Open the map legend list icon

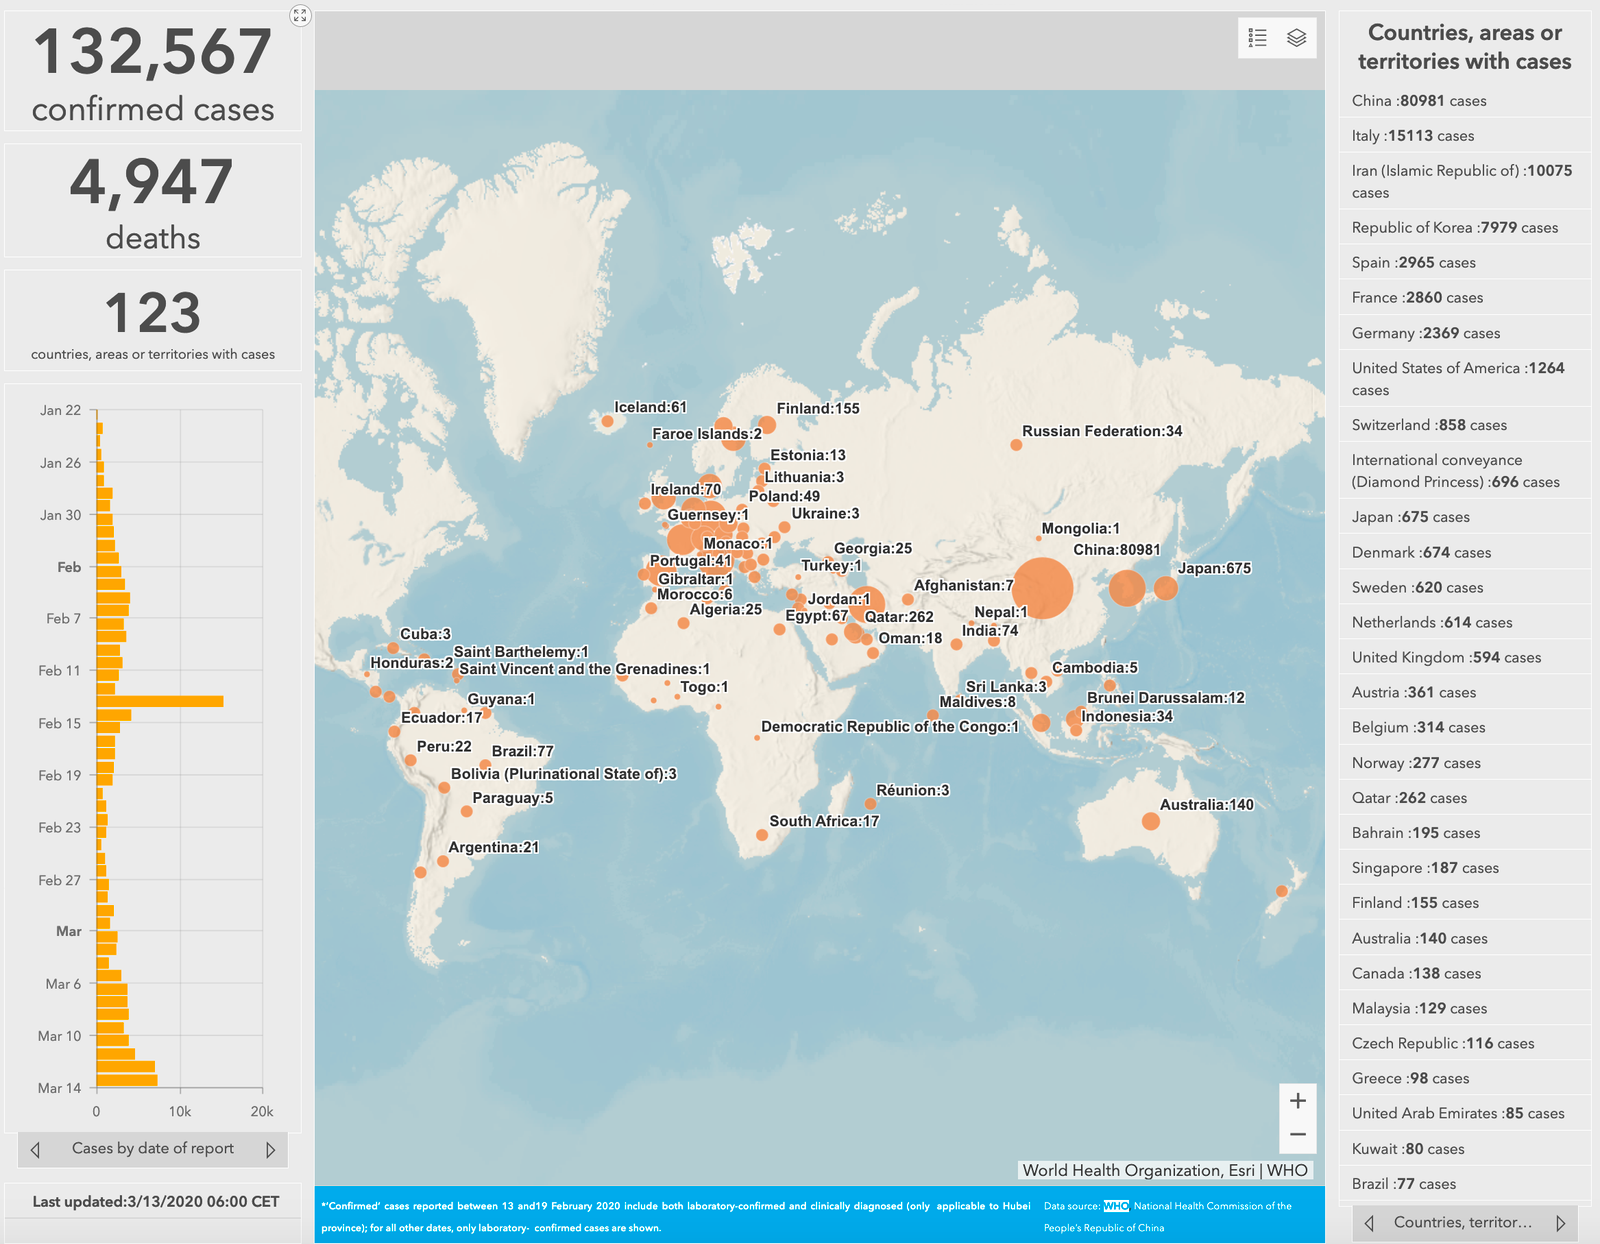point(1258,38)
